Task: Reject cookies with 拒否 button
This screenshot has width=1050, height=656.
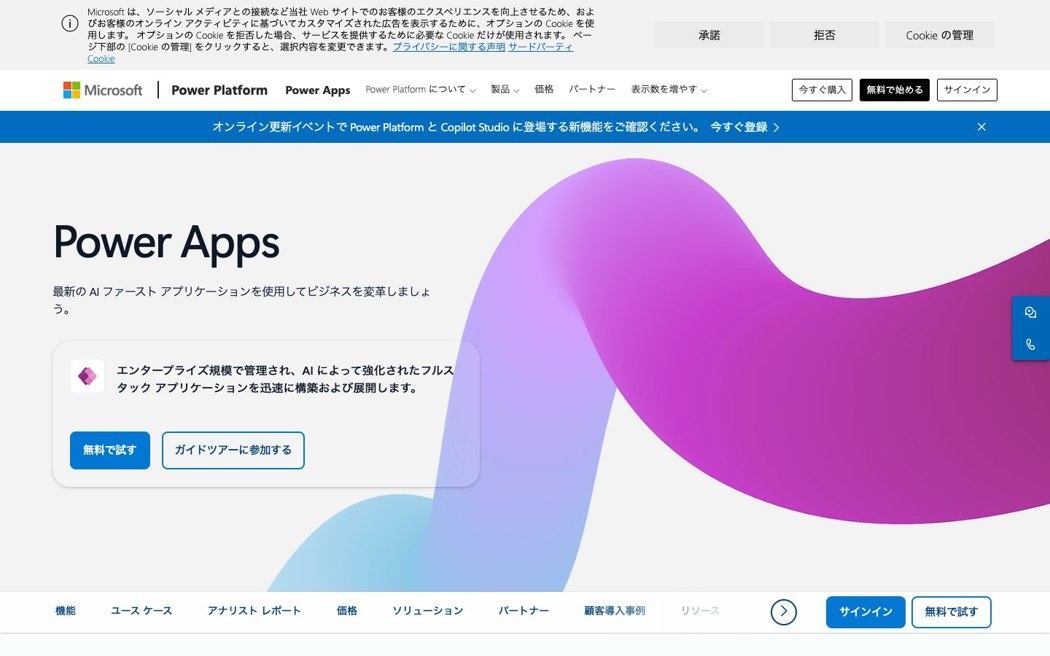Action: point(824,35)
